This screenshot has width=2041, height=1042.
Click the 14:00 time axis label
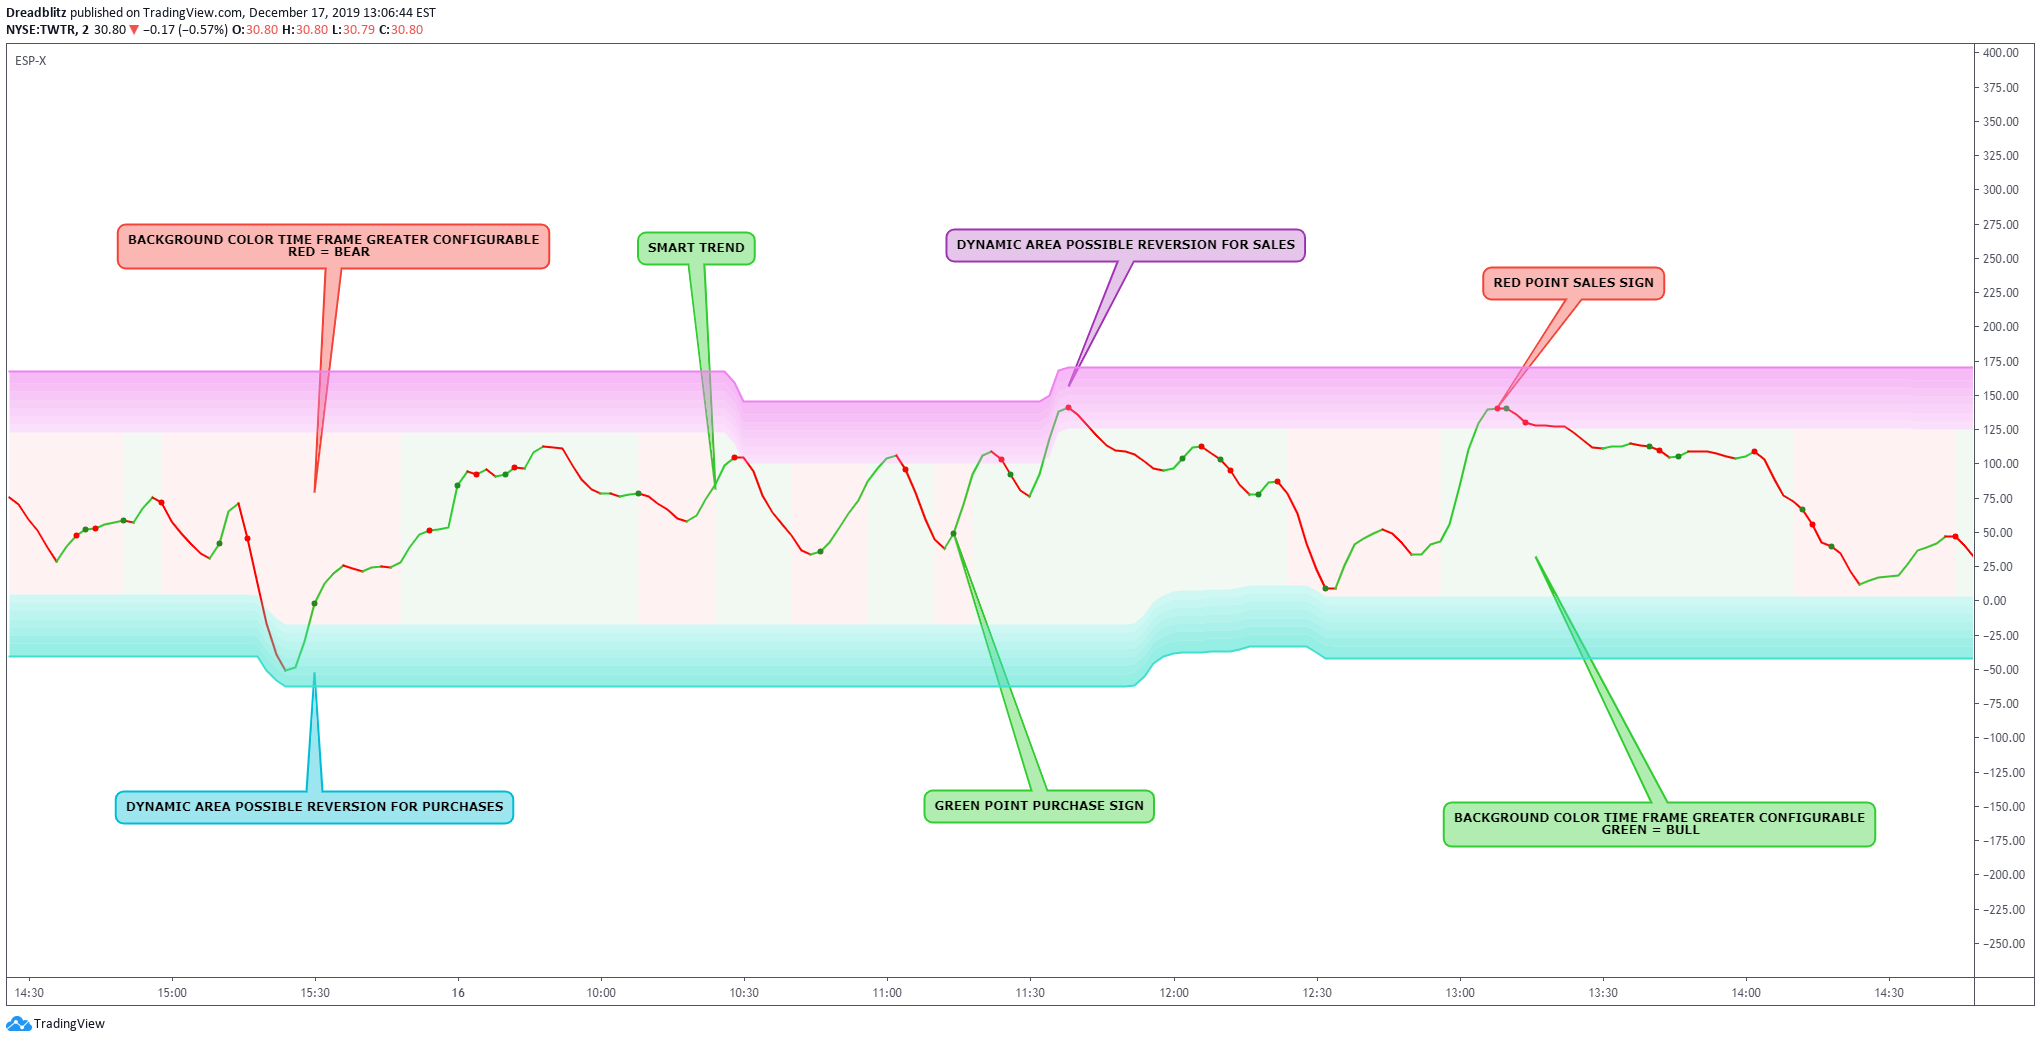click(1746, 993)
